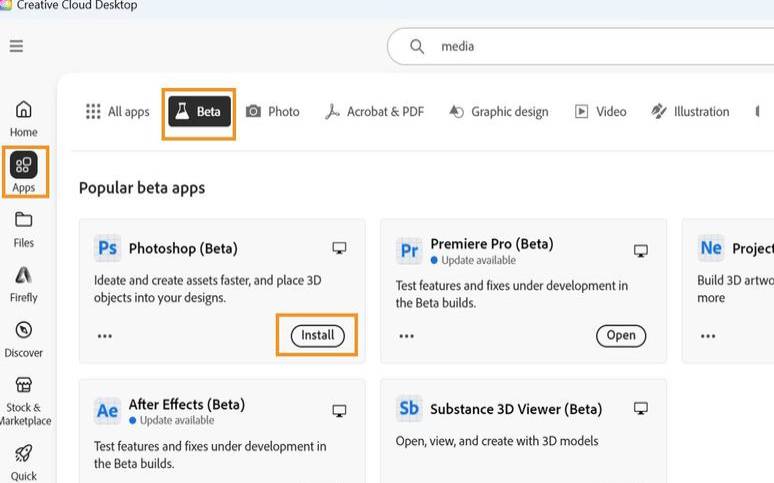Click the Project Neo Ne icon
Screen dimensions: 774x483
click(711, 248)
